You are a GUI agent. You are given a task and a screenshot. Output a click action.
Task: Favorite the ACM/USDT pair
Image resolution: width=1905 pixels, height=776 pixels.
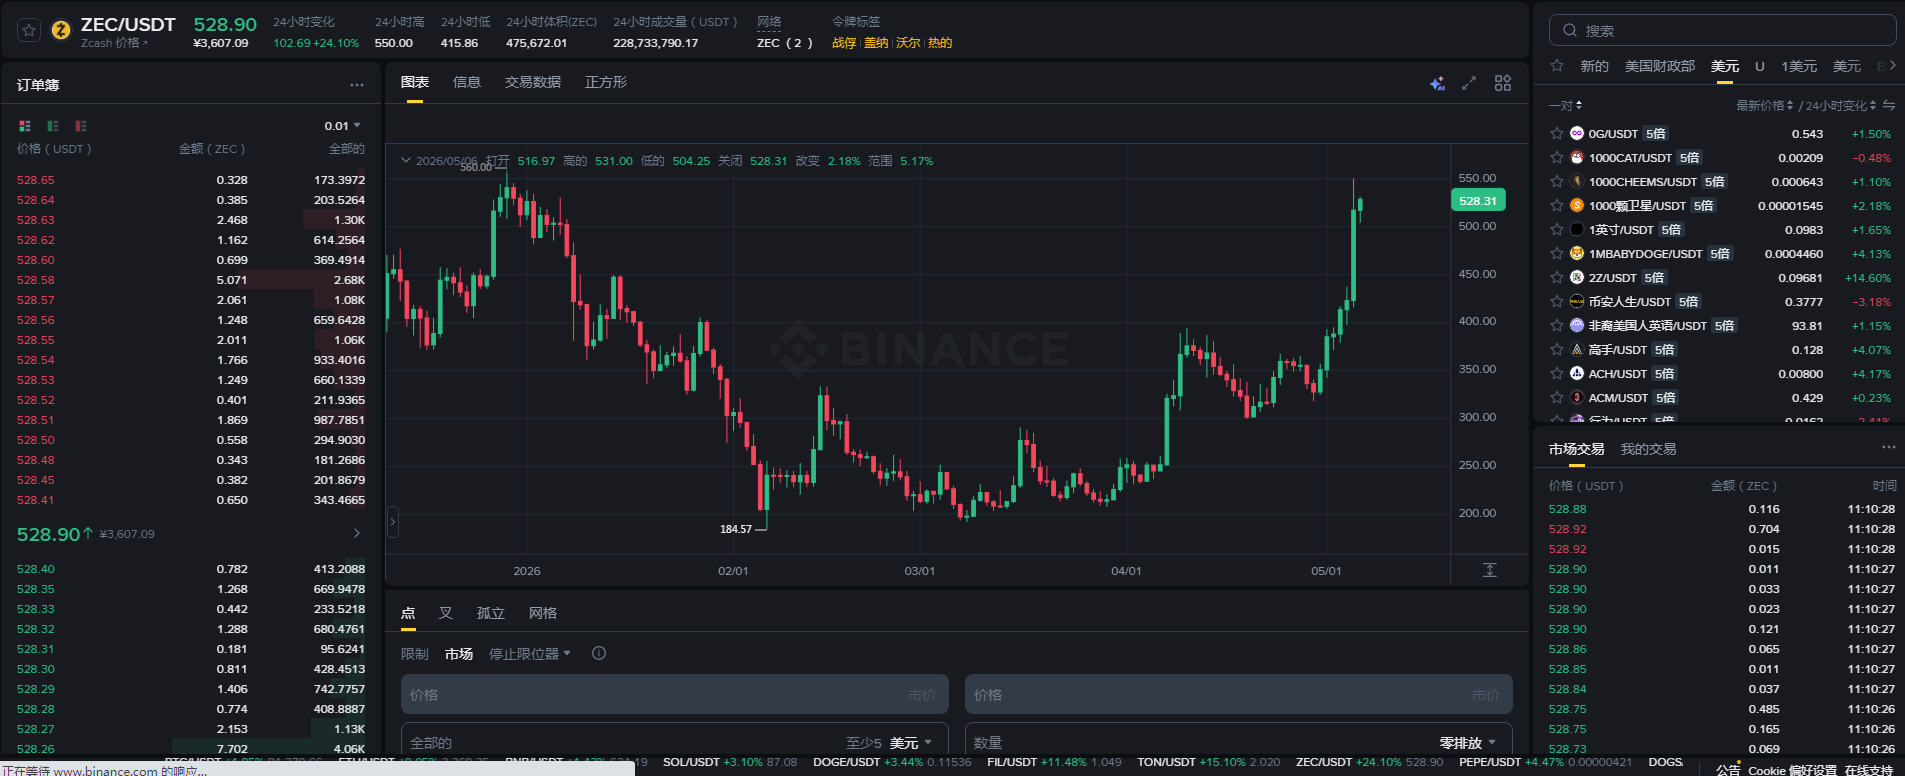pyautogui.click(x=1557, y=397)
